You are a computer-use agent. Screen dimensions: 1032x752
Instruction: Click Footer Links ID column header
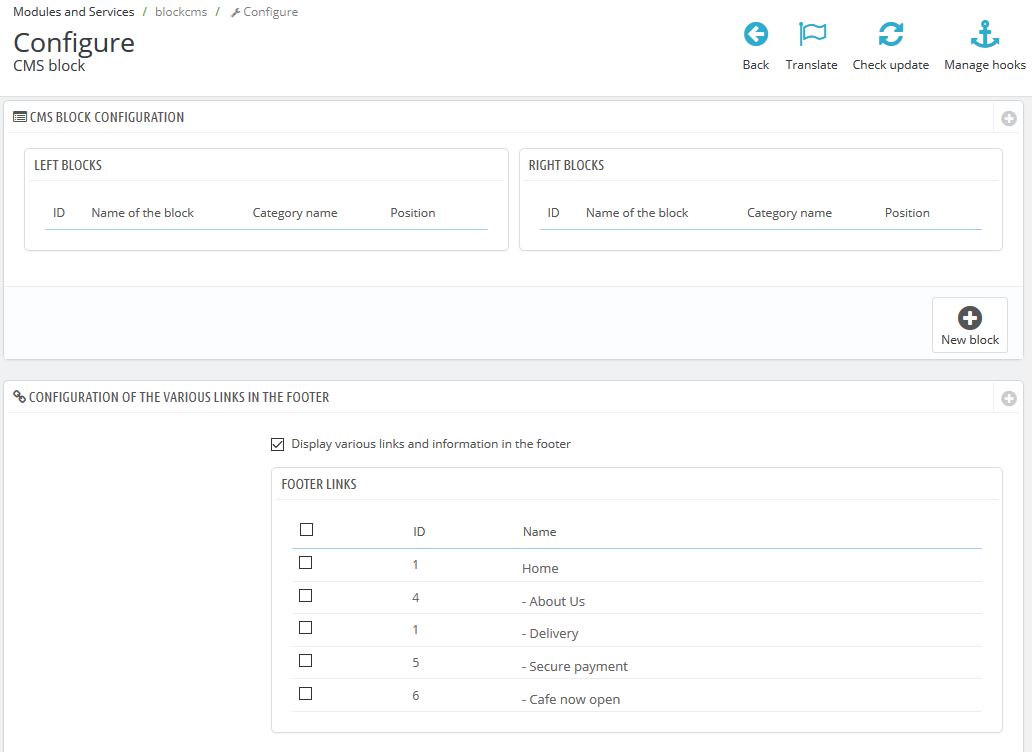(419, 532)
